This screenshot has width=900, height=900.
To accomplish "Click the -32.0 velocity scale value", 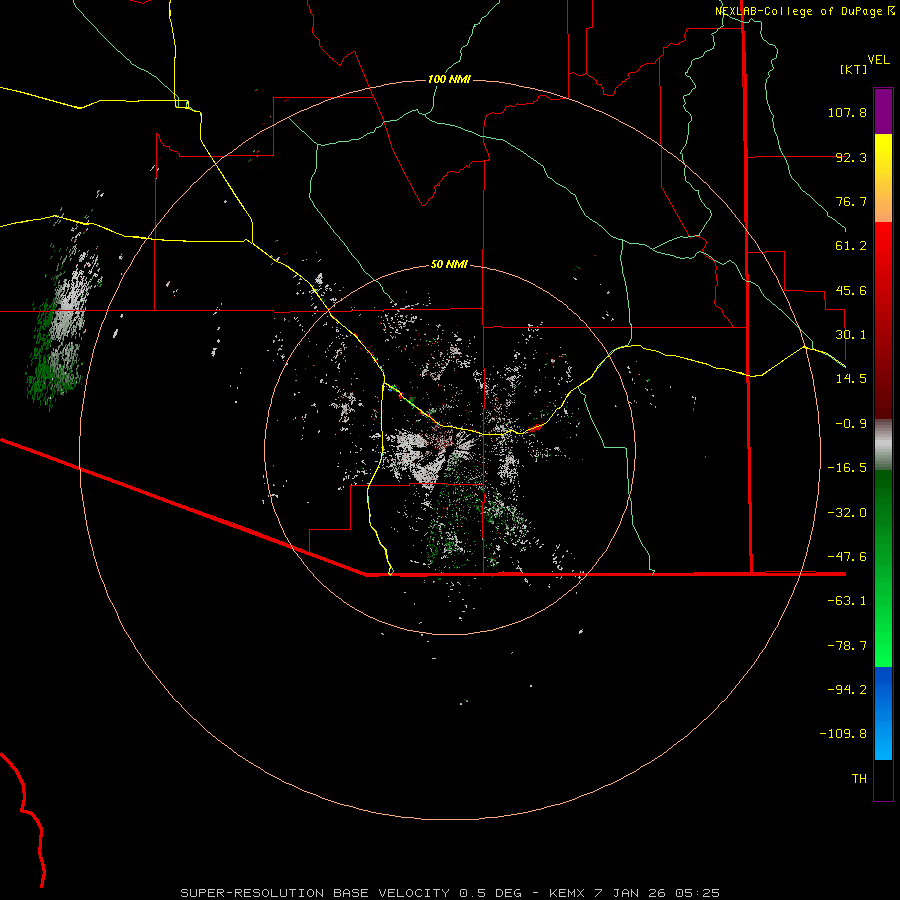I will (847, 513).
